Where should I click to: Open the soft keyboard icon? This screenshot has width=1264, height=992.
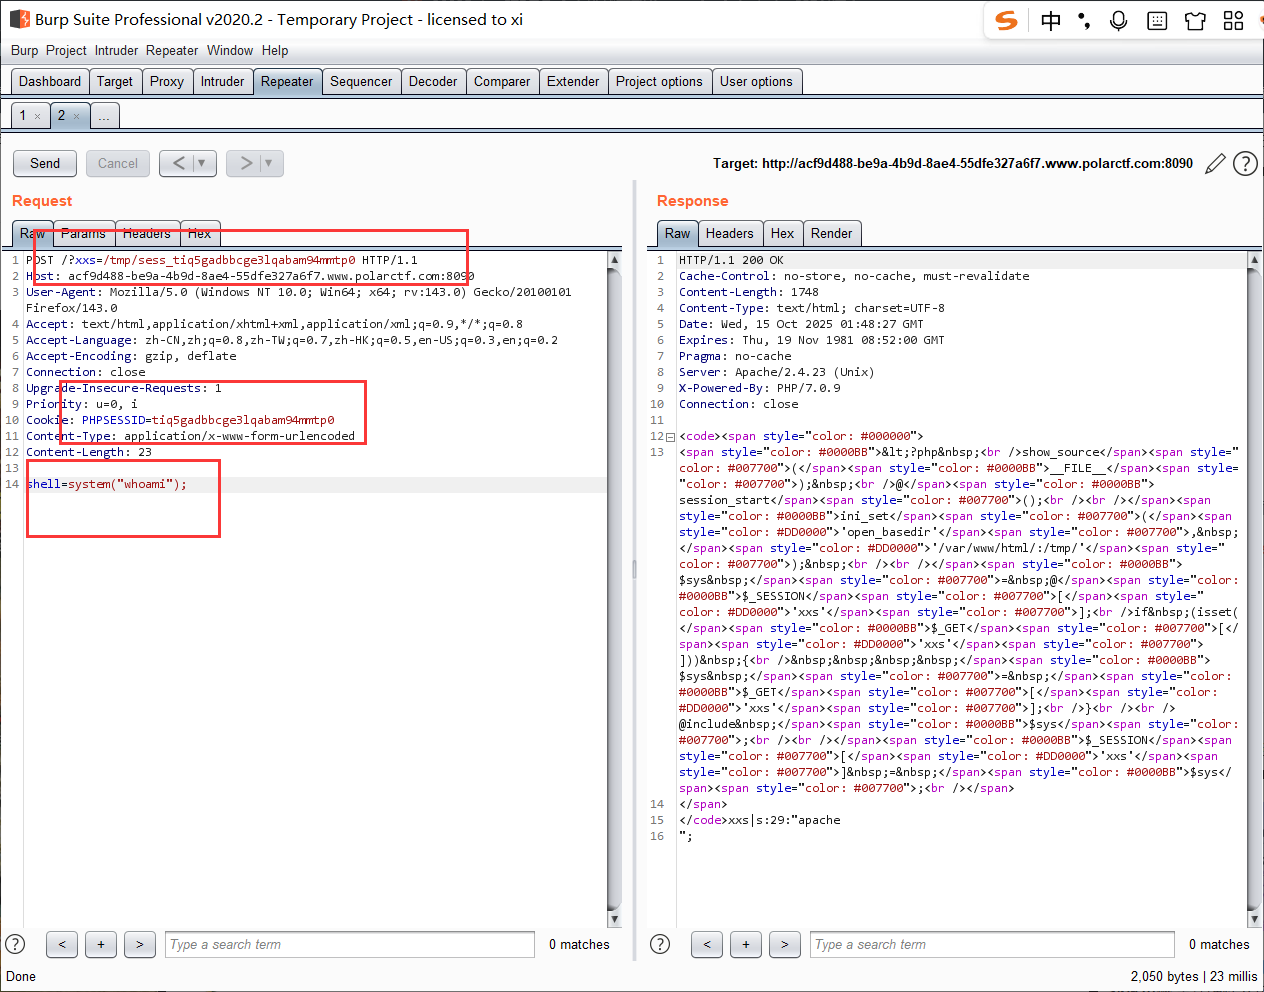(x=1157, y=21)
